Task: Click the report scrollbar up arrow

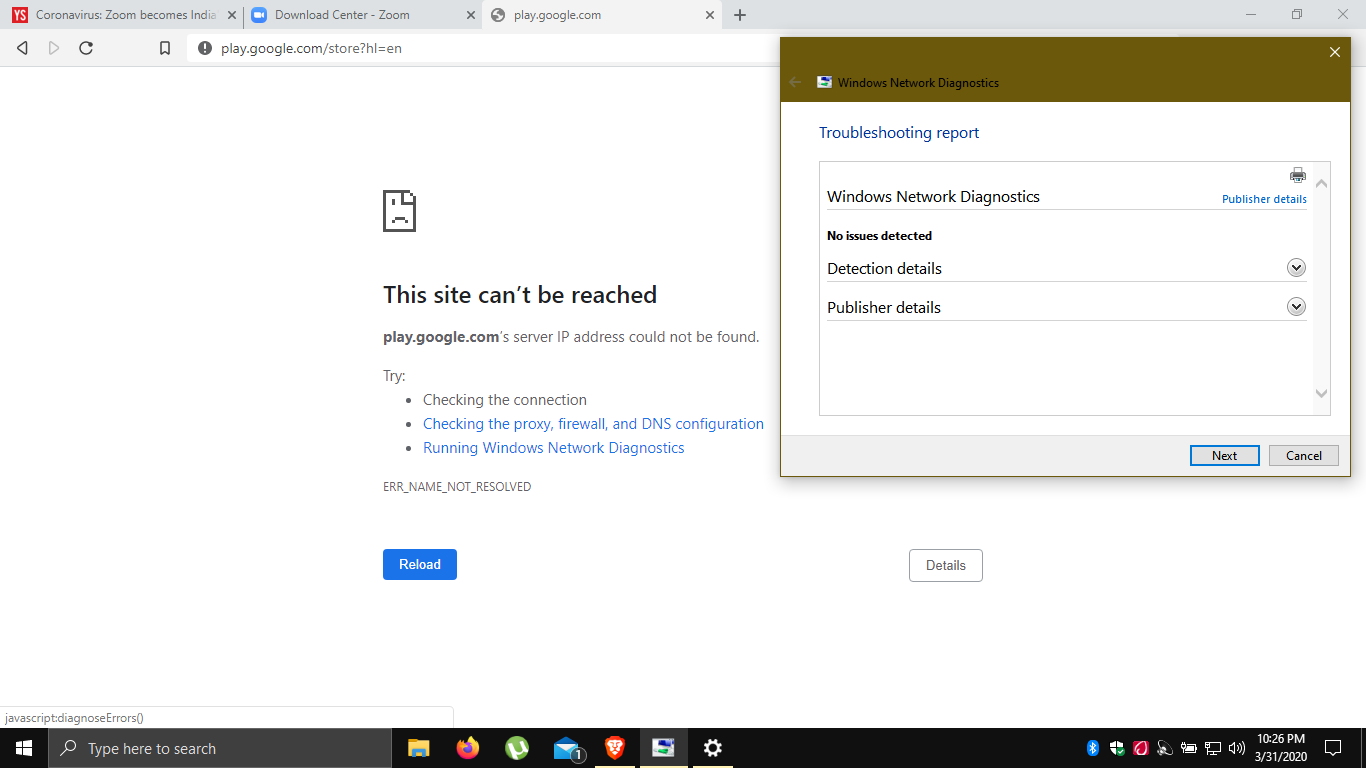Action: tap(1321, 184)
